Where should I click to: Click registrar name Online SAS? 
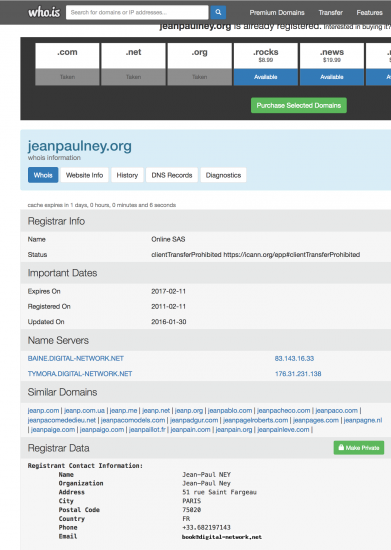168,239
